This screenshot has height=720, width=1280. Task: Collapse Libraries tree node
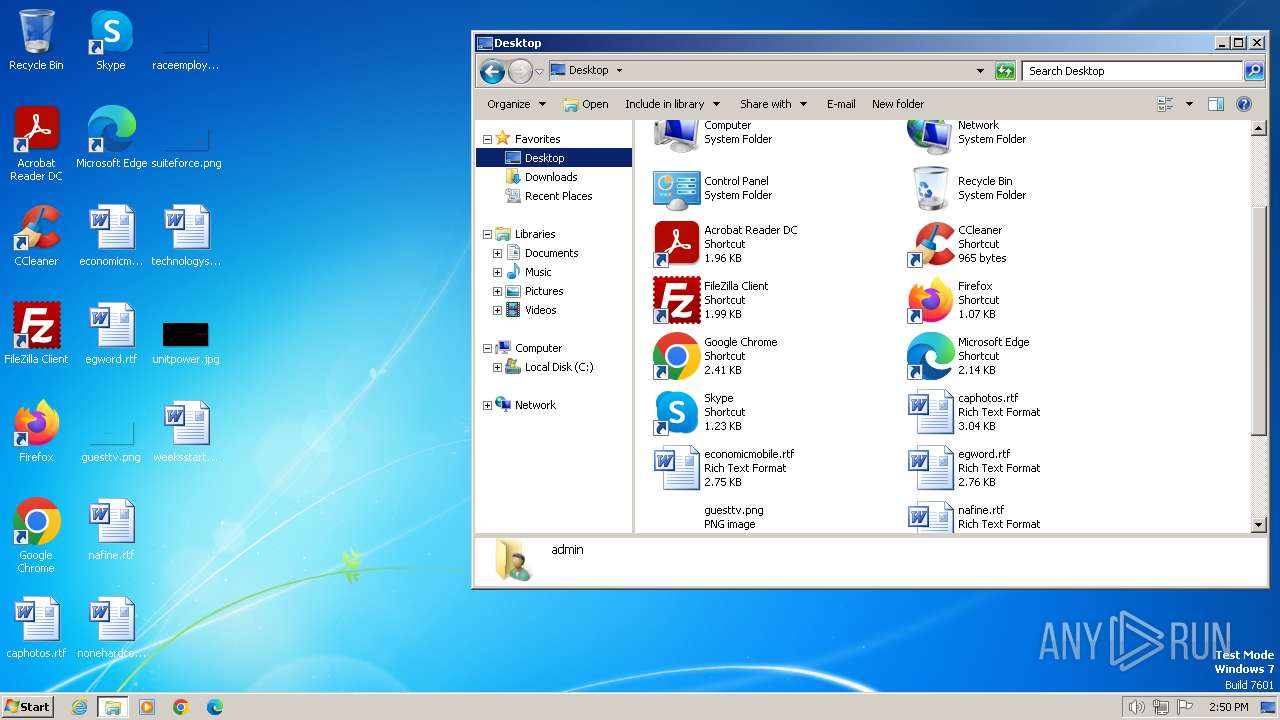point(487,234)
